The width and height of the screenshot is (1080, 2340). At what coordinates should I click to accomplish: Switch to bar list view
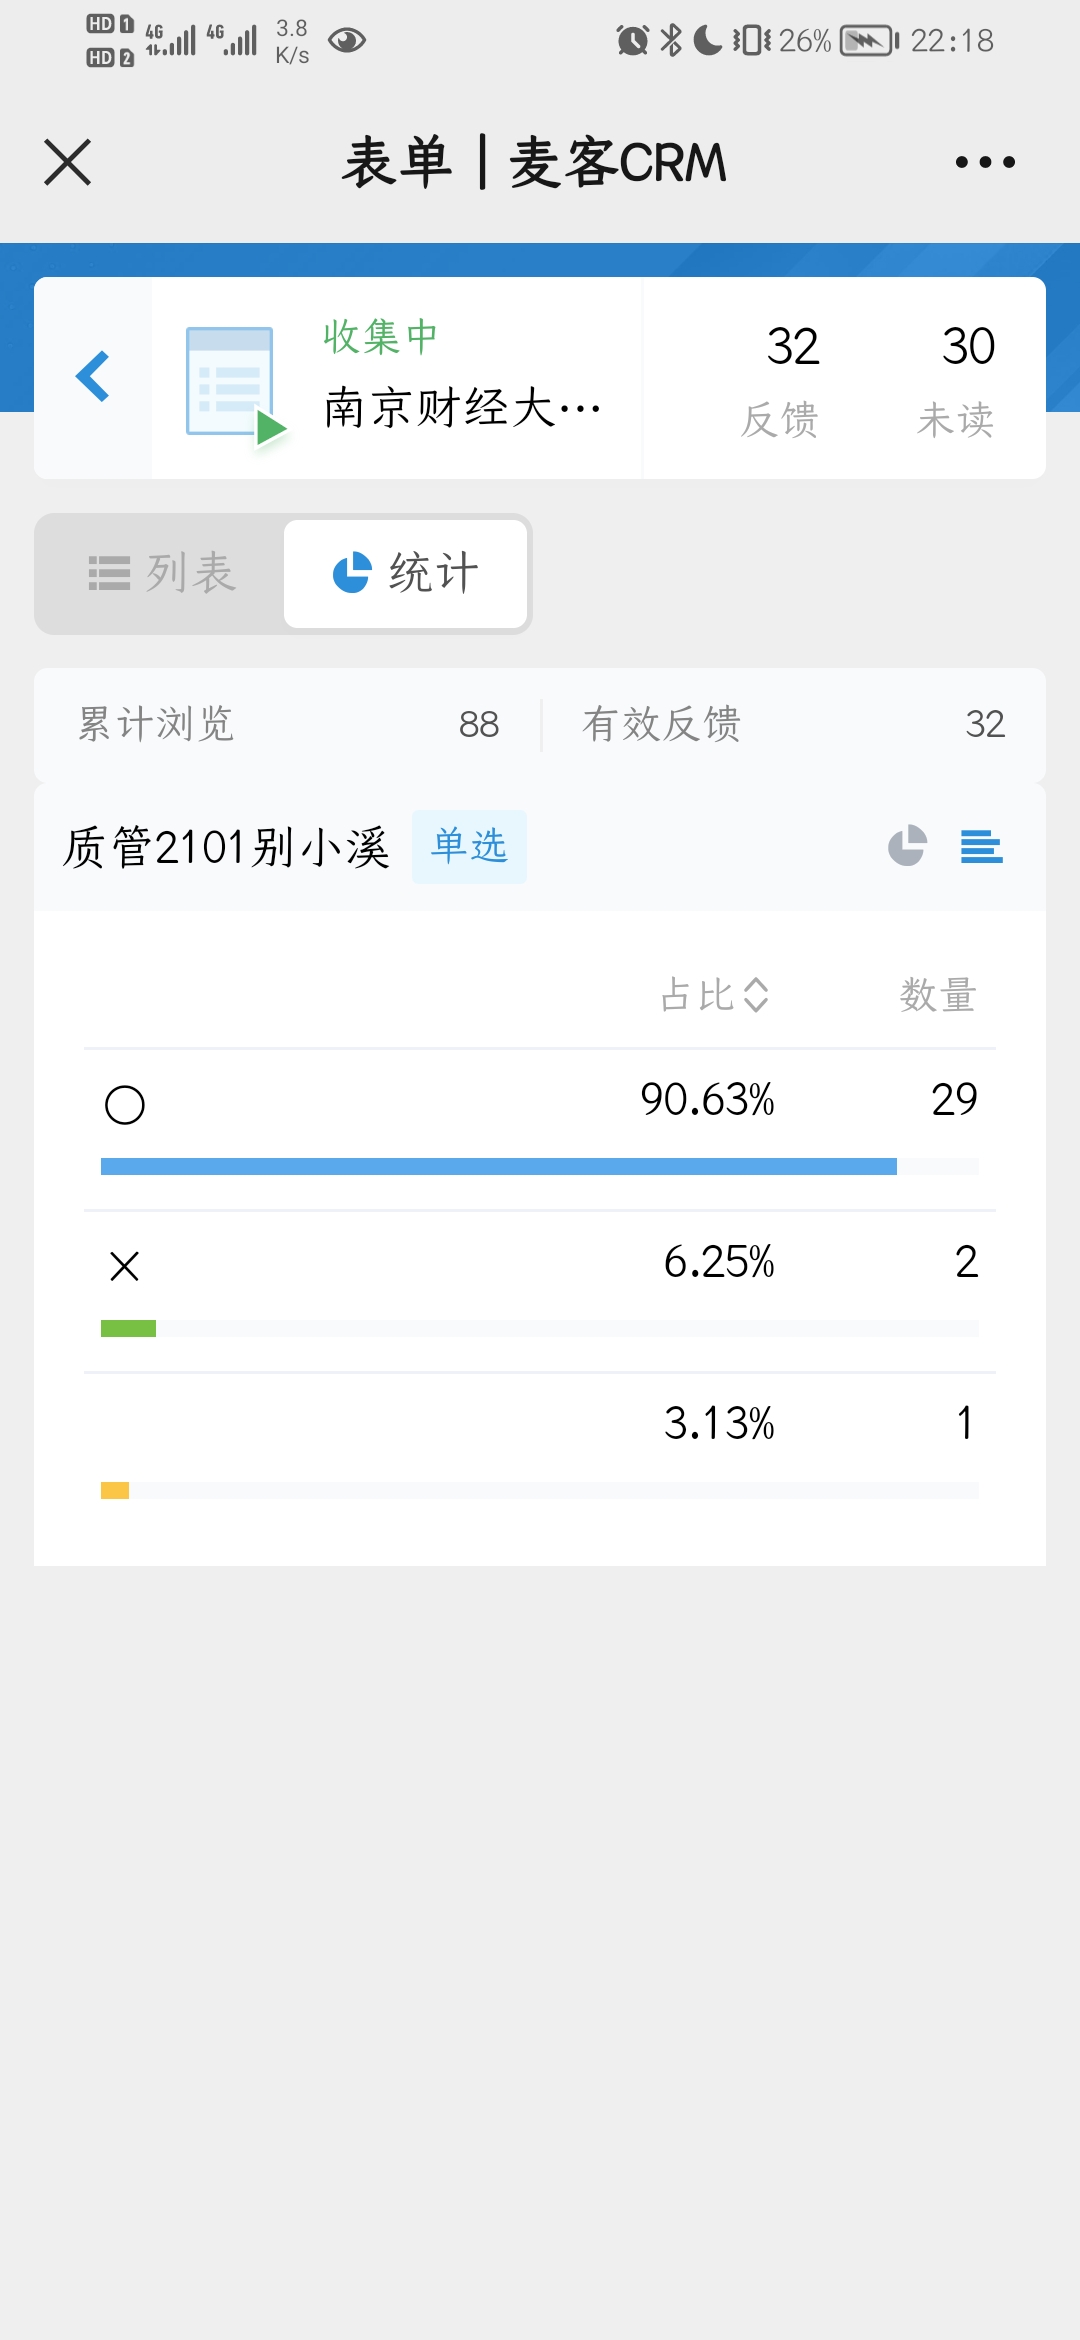click(x=981, y=846)
